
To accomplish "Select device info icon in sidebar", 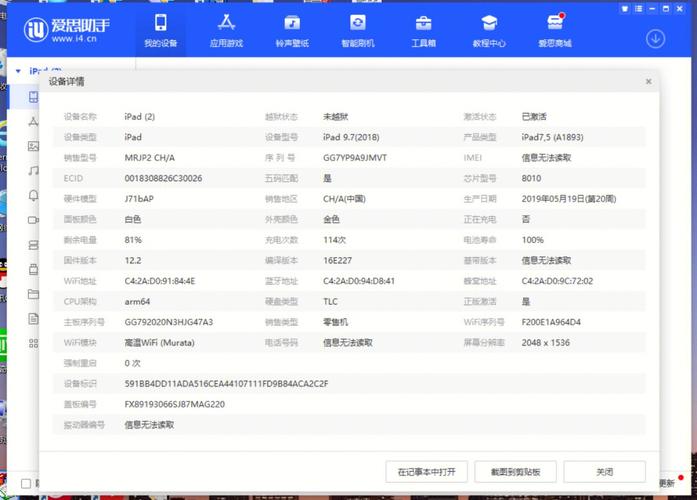I will 33,96.
